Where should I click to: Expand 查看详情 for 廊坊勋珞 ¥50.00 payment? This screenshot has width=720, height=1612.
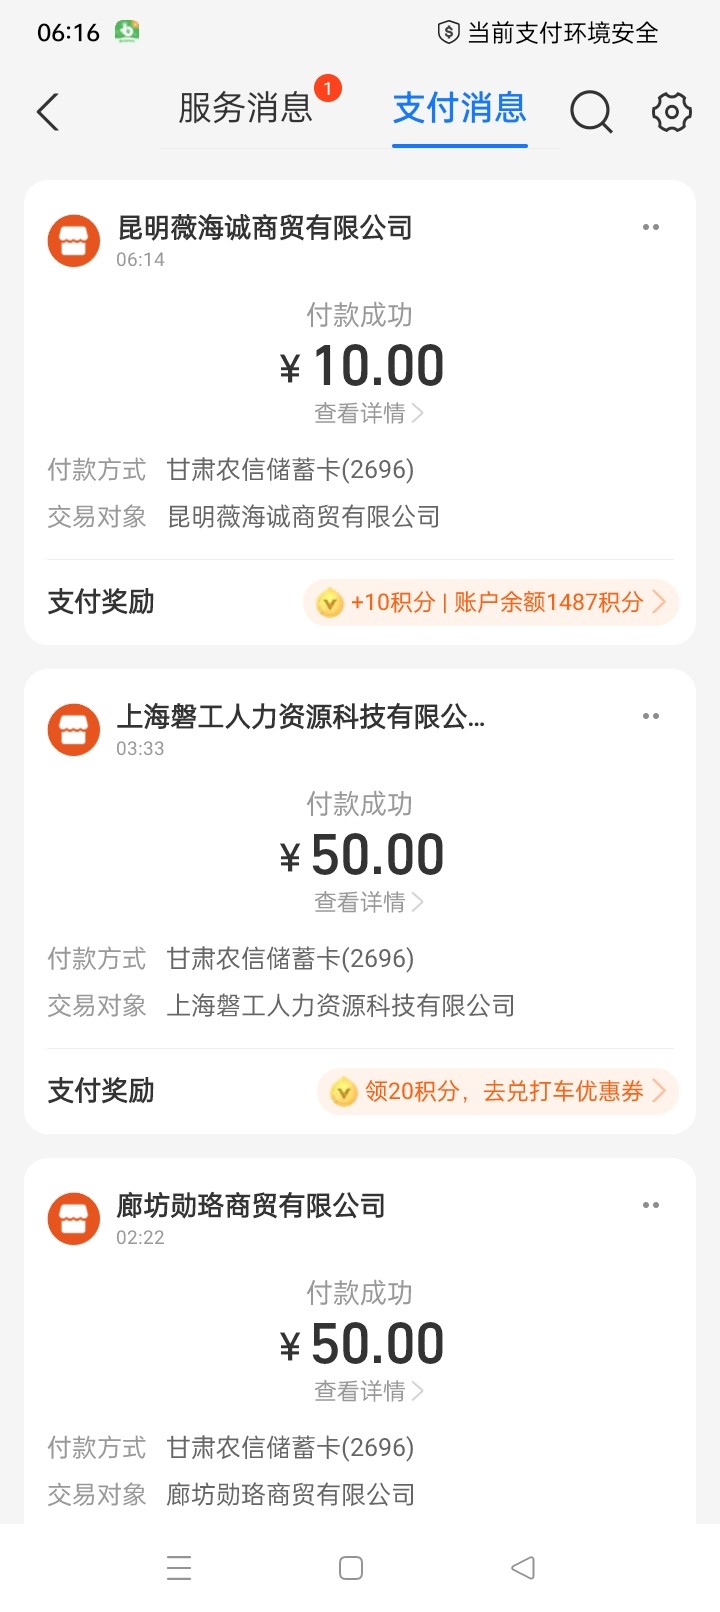pos(368,1391)
